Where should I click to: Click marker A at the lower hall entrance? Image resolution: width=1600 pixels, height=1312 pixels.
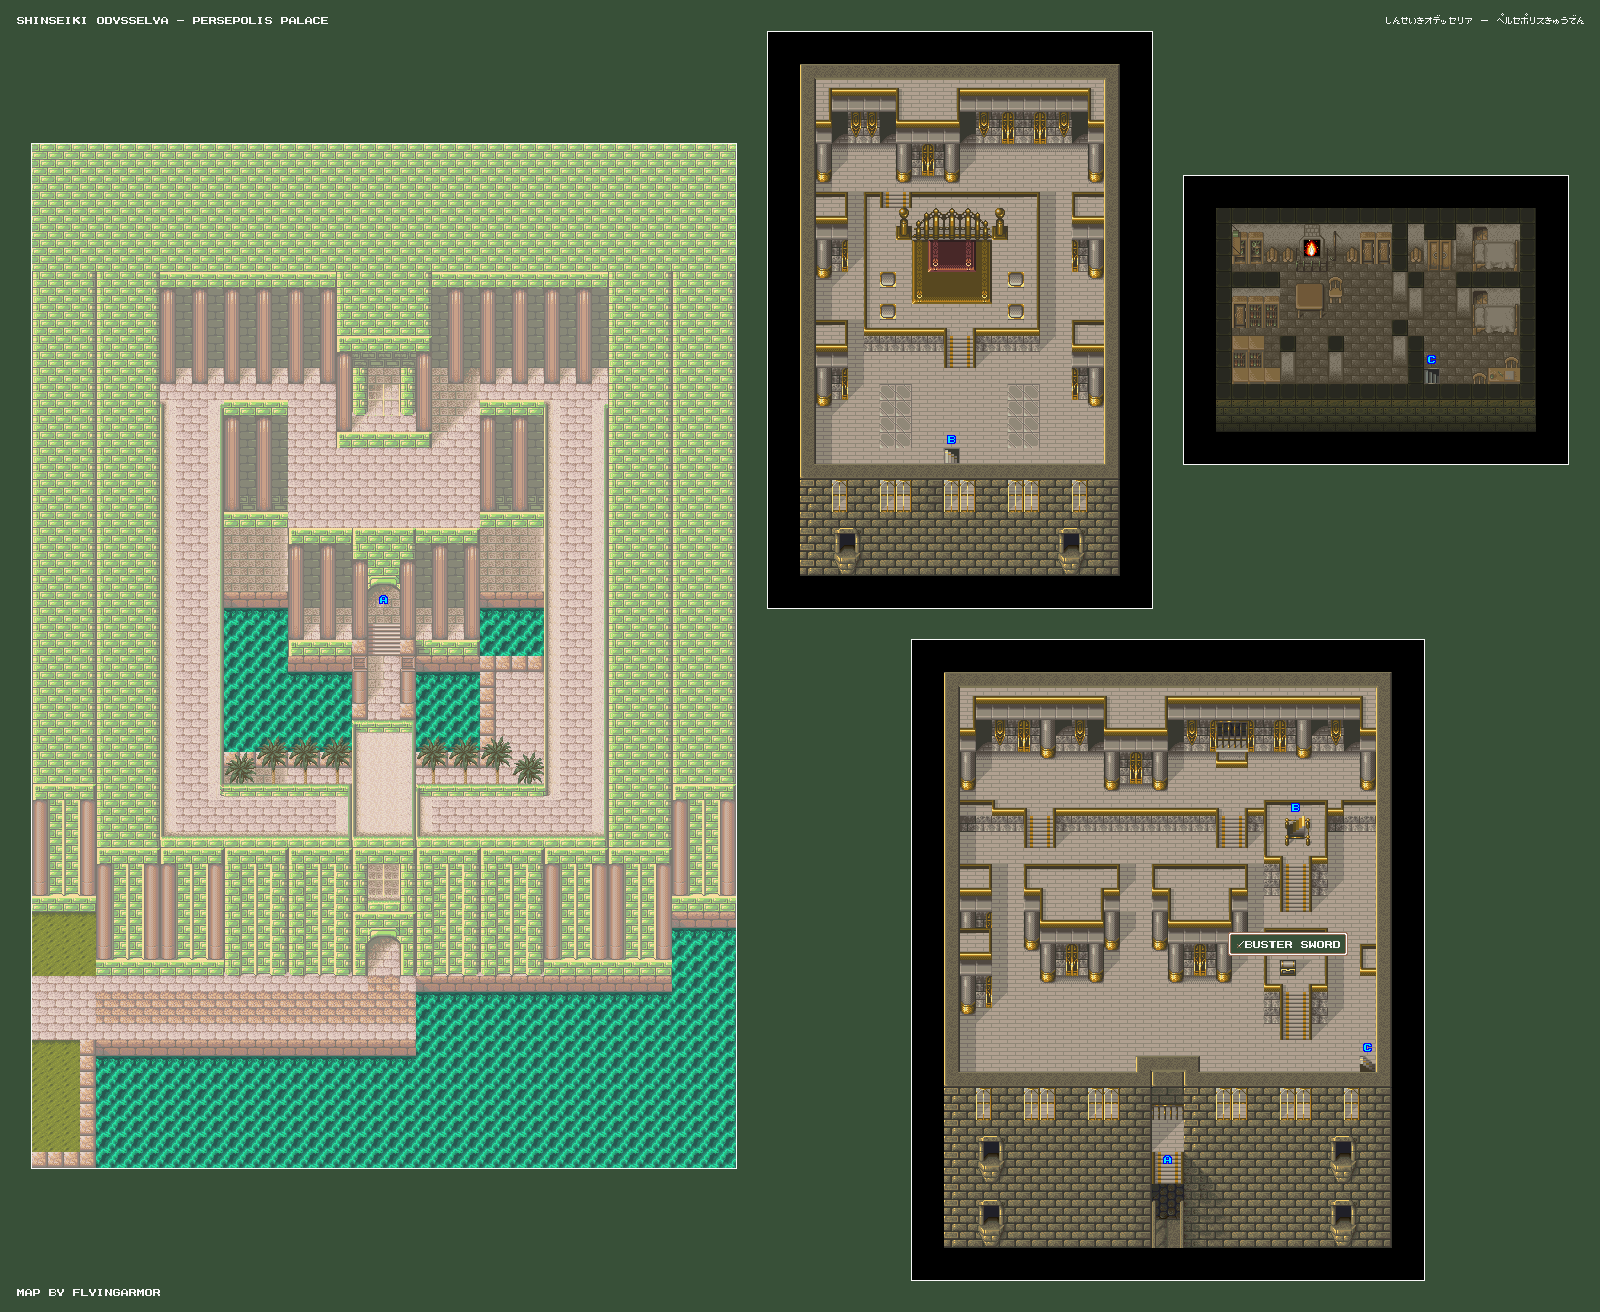click(1167, 1160)
